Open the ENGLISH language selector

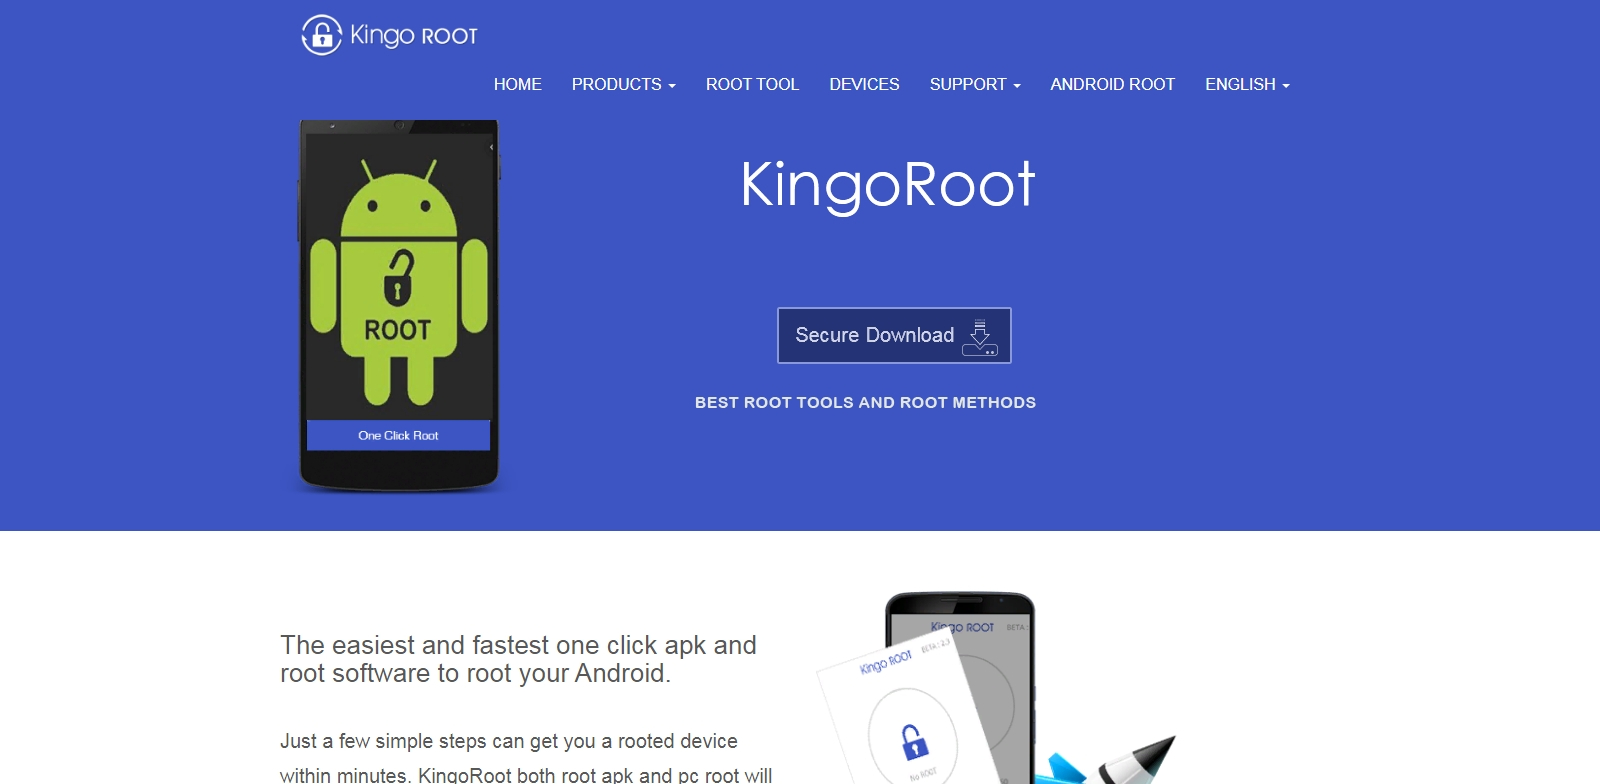click(1247, 85)
